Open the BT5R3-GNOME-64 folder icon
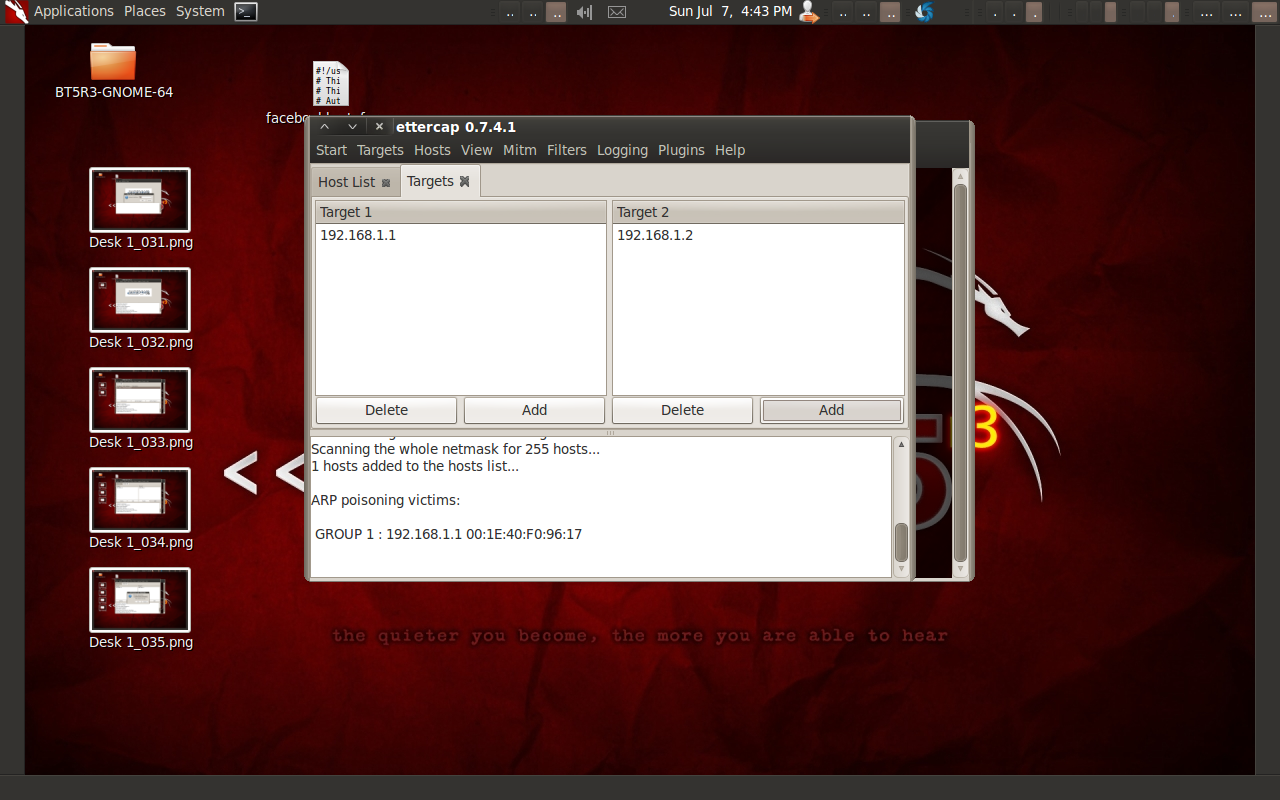Image resolution: width=1280 pixels, height=800 pixels. (x=113, y=61)
